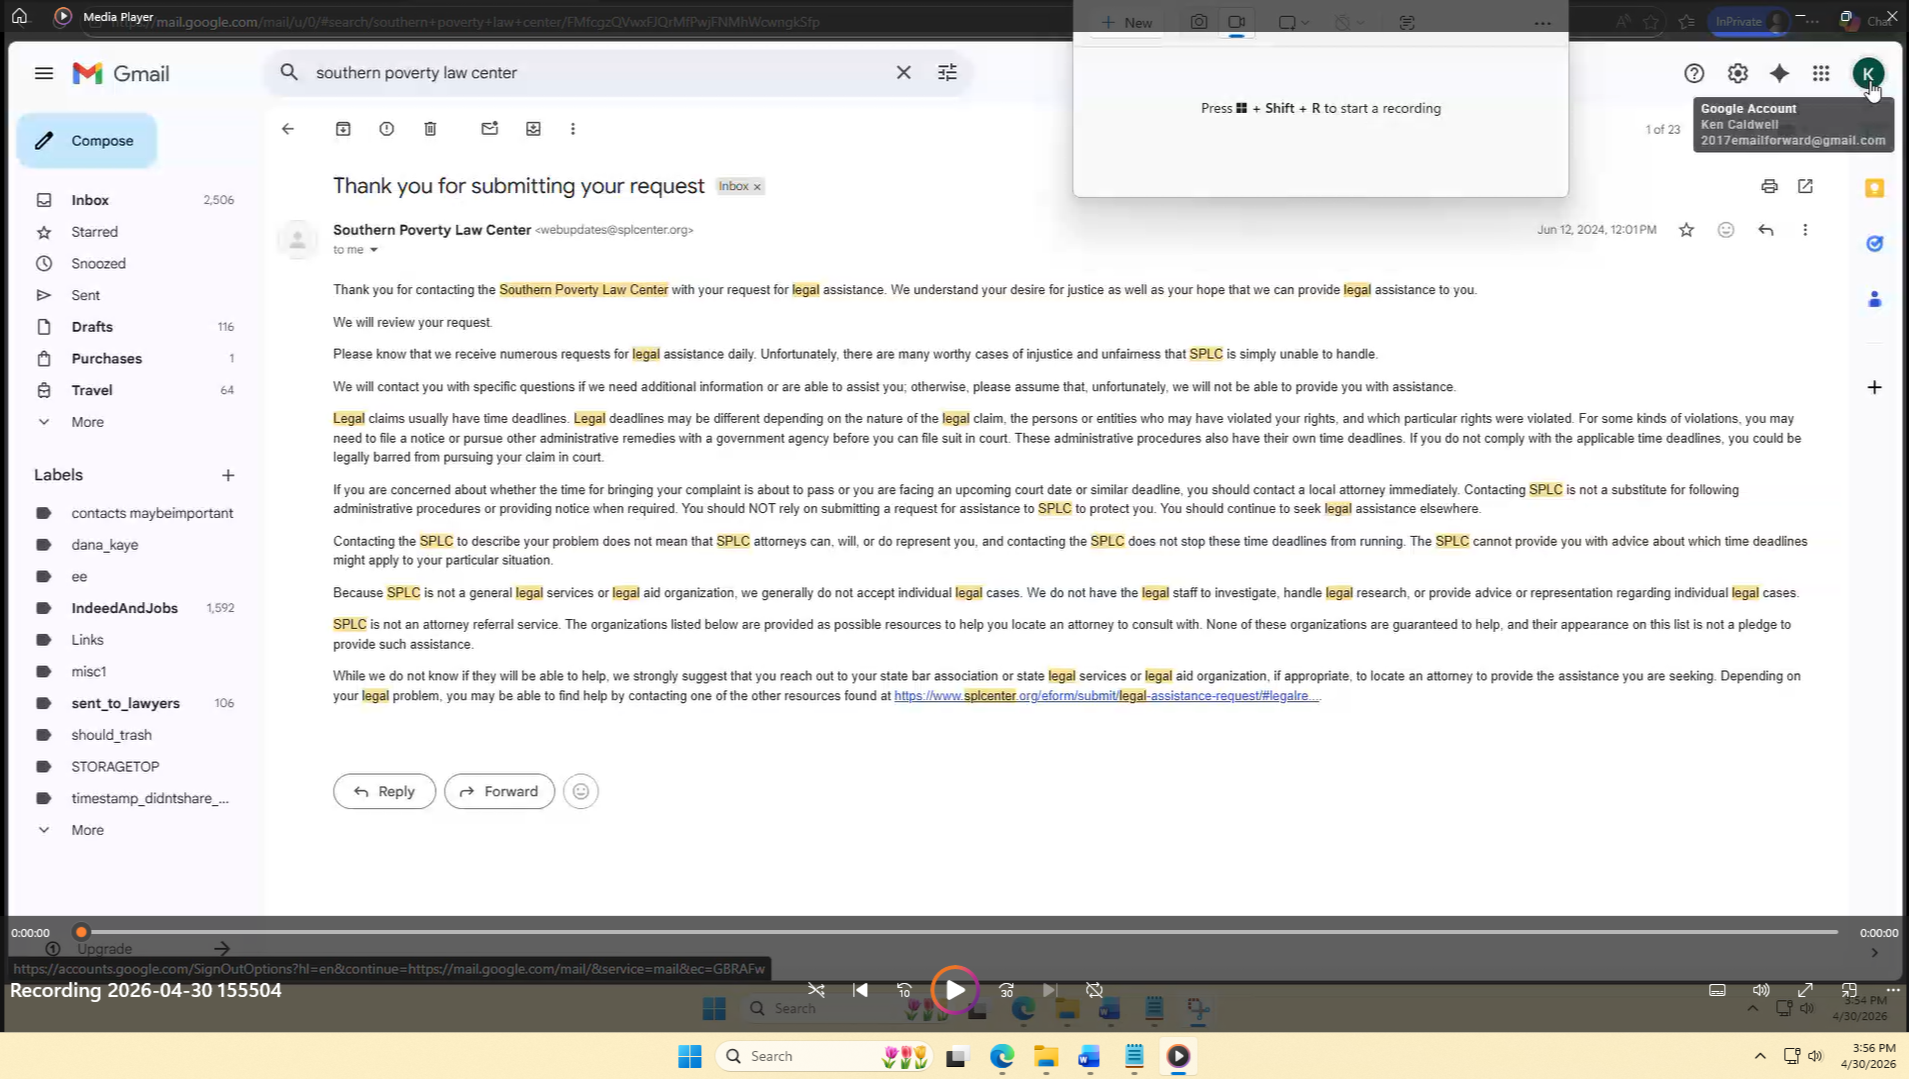Open the three-dot menu beside the reply arrow
The width and height of the screenshot is (1909, 1079).
(1805, 230)
